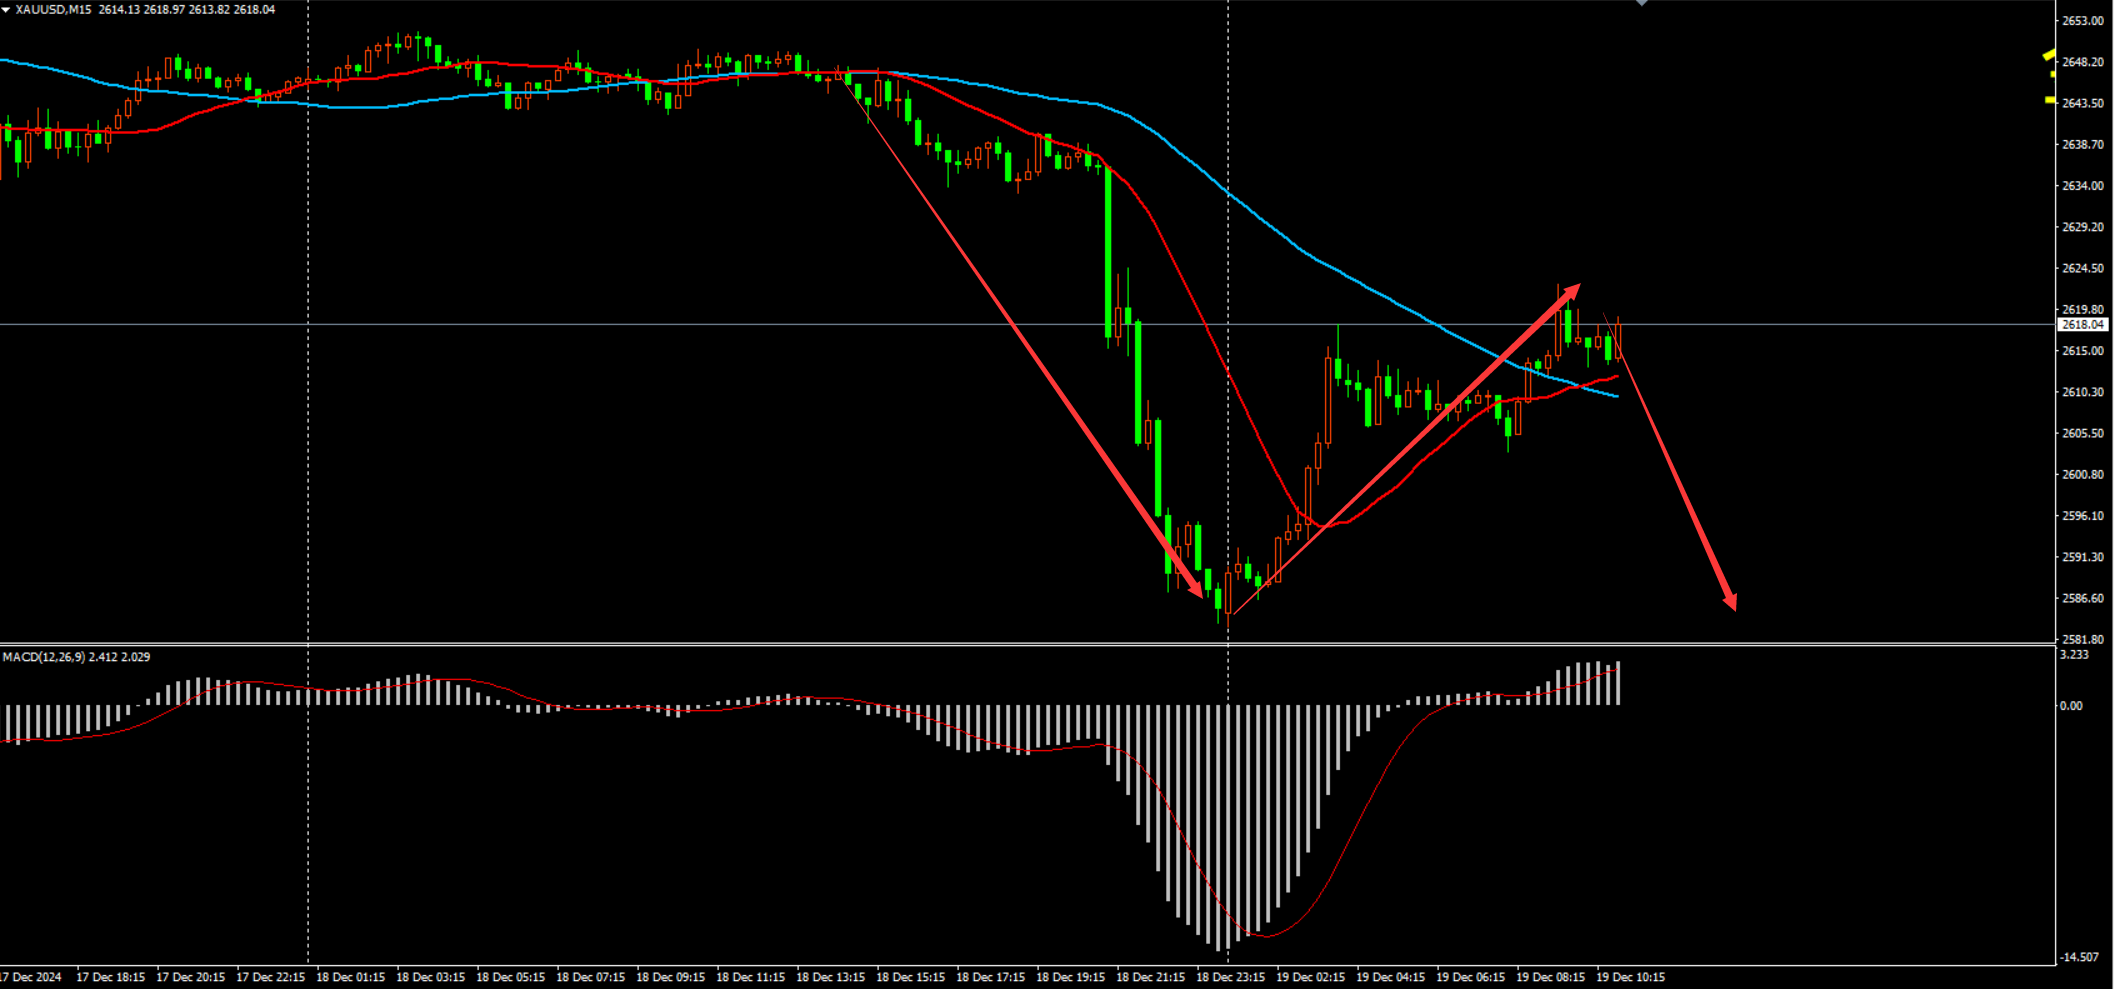Click the 2619.80 price axis label
Image resolution: width=2114 pixels, height=989 pixels.
click(x=2083, y=310)
